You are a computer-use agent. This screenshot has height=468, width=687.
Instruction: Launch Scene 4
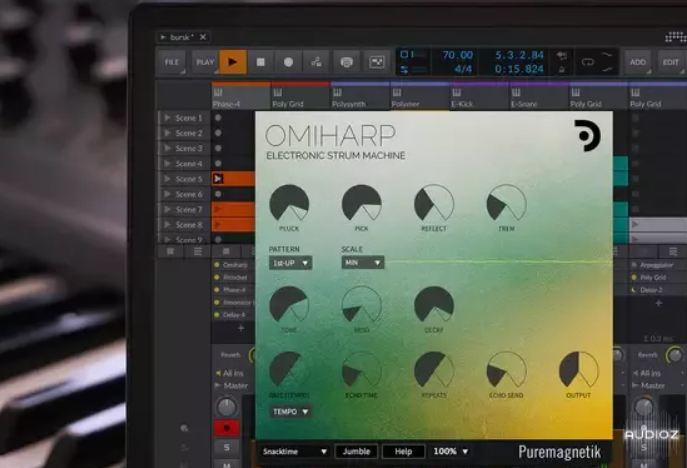167,163
